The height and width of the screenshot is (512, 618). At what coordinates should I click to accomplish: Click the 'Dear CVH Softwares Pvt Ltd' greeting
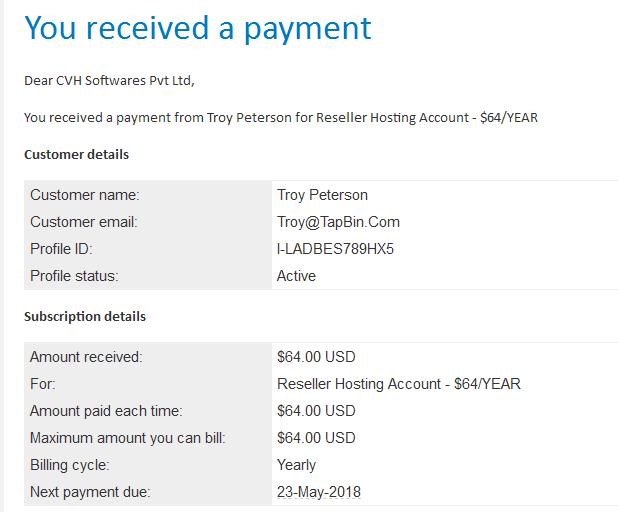(x=110, y=80)
